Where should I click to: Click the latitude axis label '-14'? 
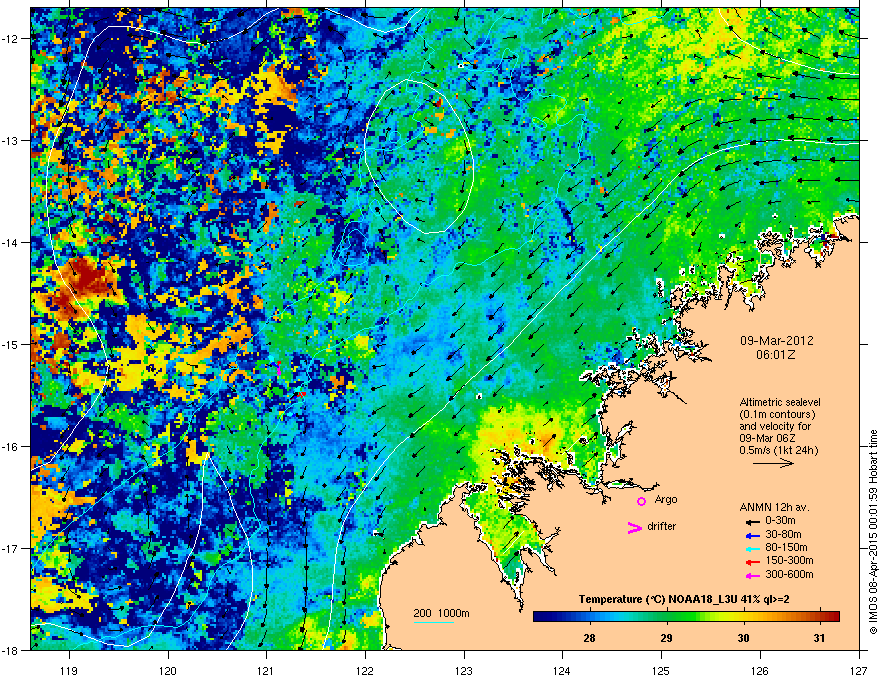pyautogui.click(x=11, y=242)
